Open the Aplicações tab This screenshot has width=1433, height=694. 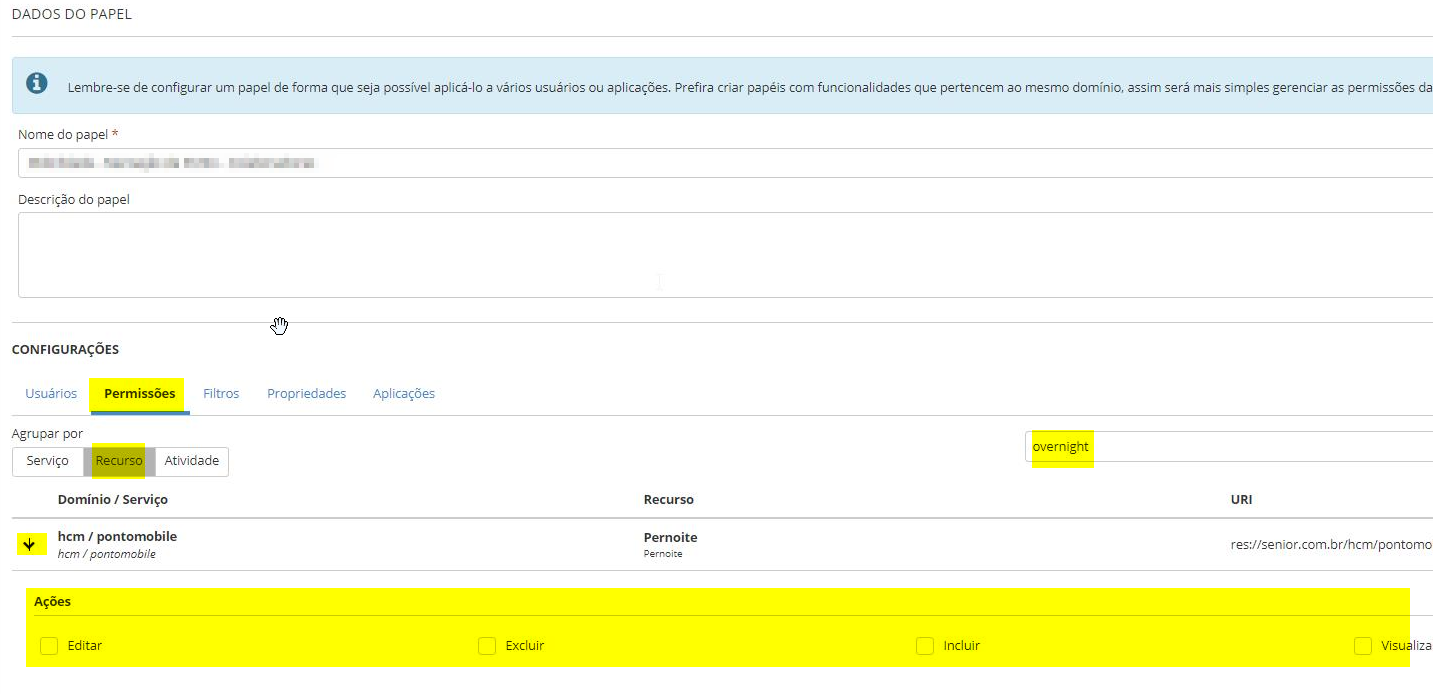pyautogui.click(x=404, y=394)
